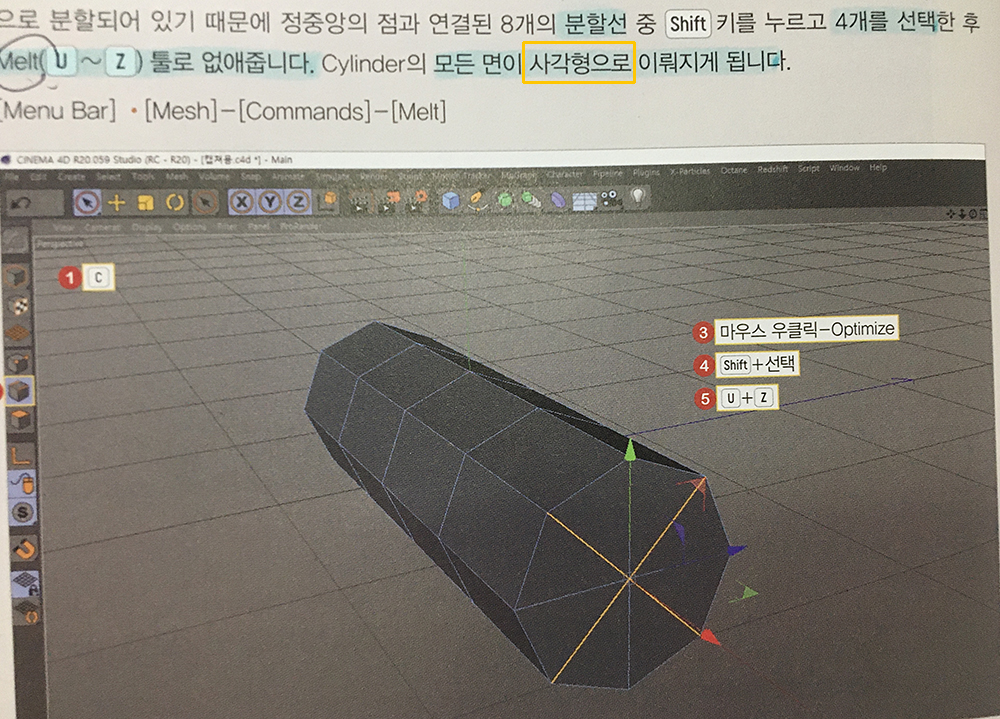Add a Light object
The height and width of the screenshot is (719, 1000).
(637, 196)
